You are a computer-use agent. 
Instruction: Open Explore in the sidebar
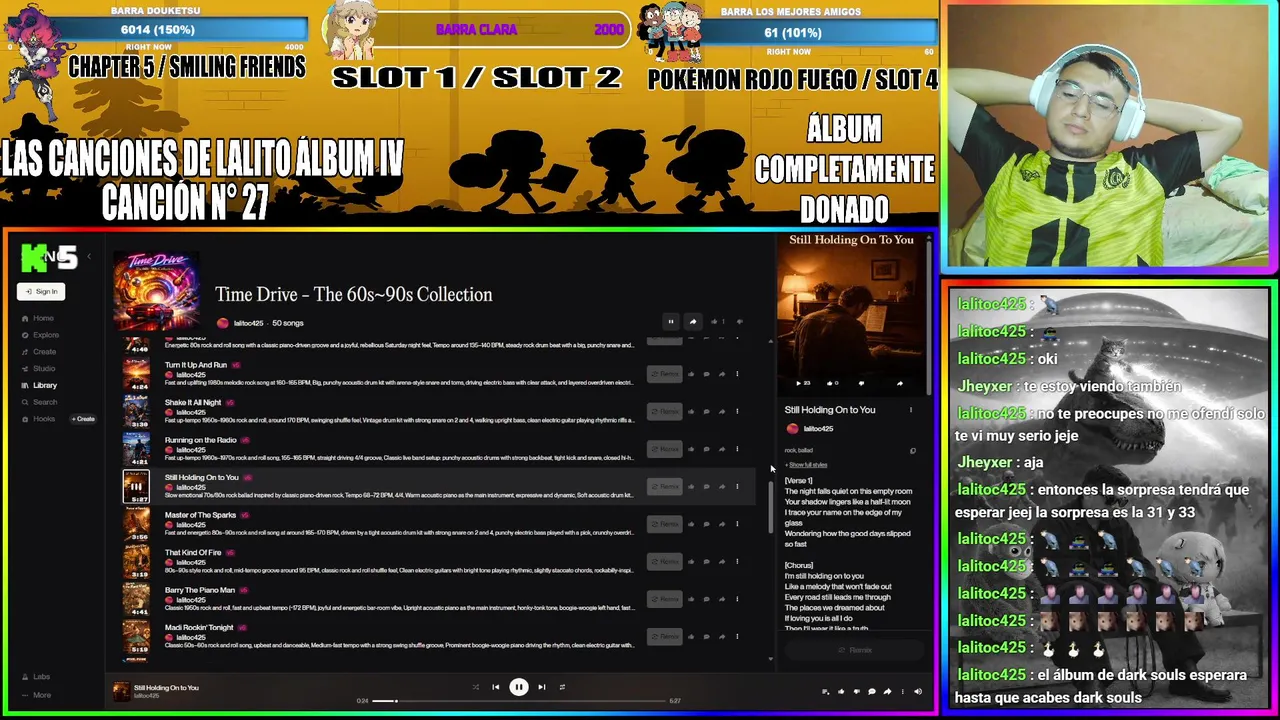tap(40, 335)
